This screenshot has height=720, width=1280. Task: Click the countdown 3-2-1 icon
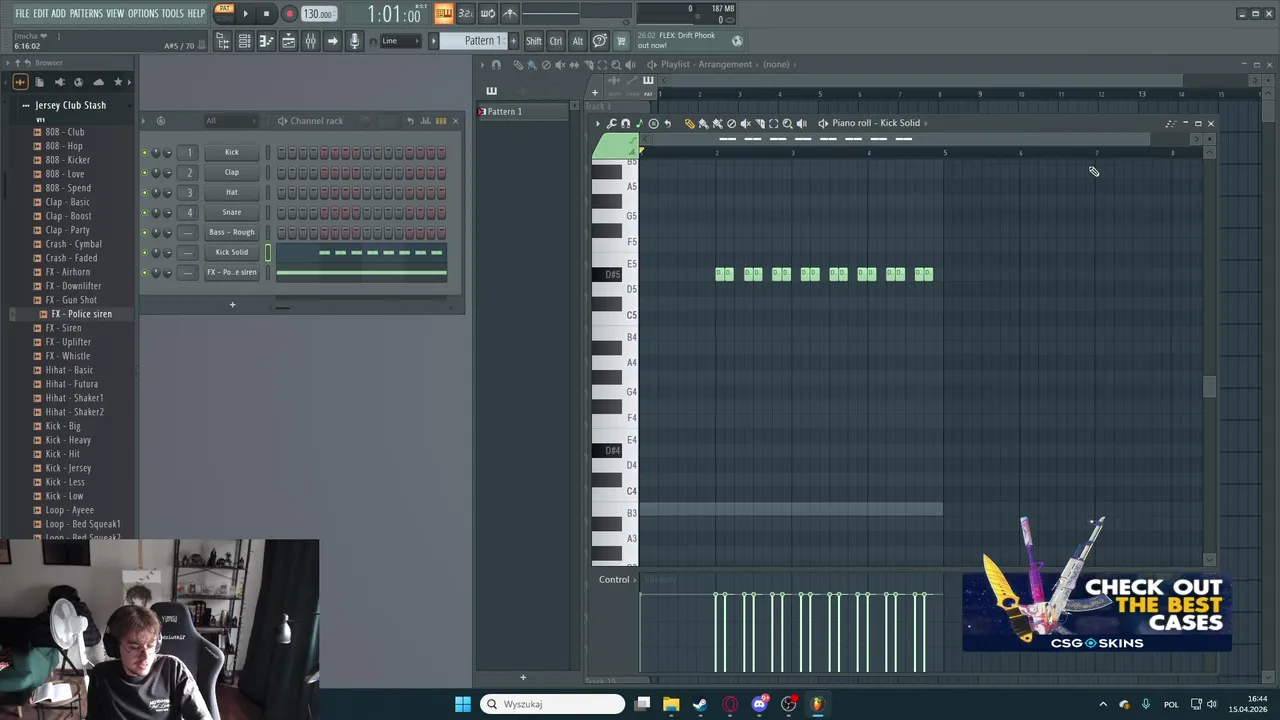click(465, 13)
